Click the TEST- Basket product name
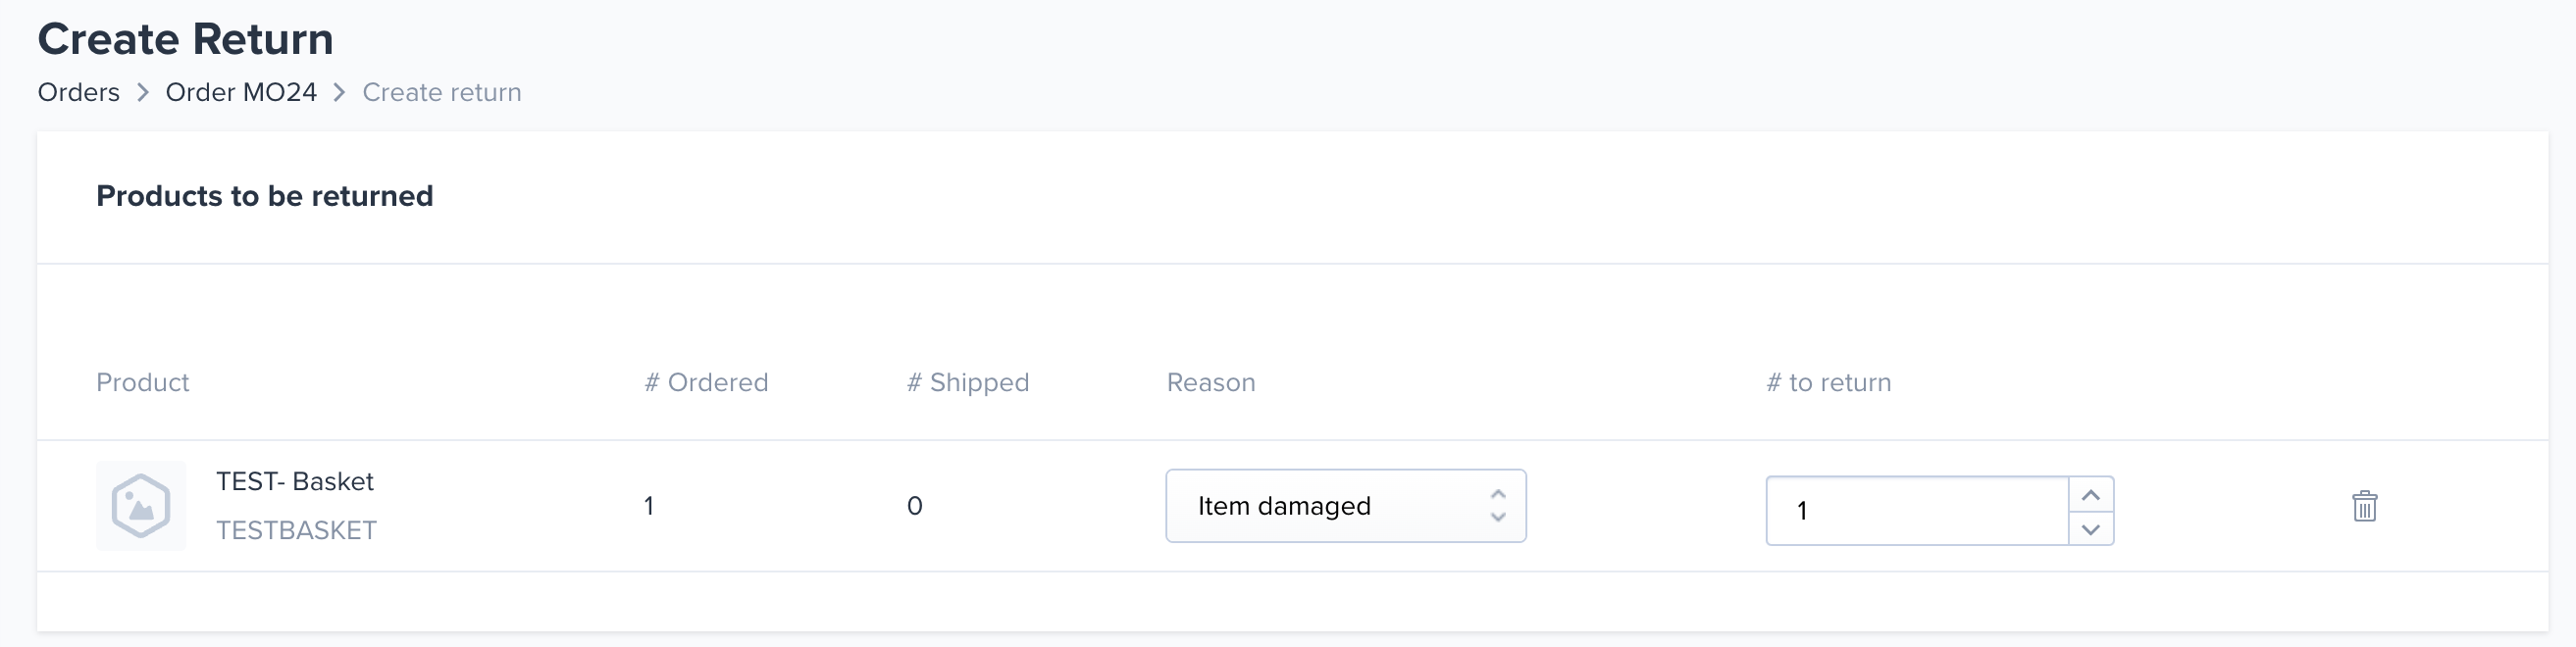Viewport: 2576px width, 647px height. click(x=295, y=481)
